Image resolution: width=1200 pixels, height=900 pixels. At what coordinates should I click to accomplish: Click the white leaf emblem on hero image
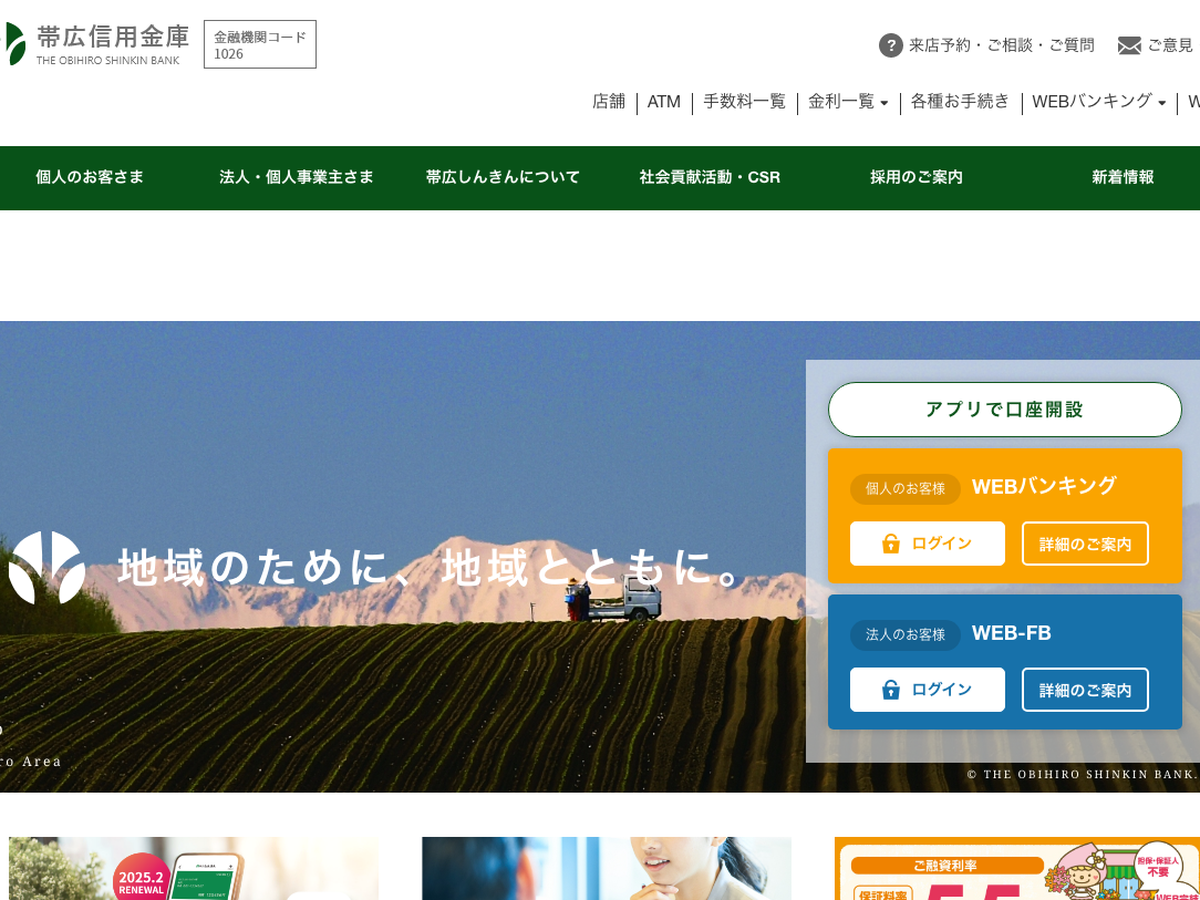click(x=47, y=567)
